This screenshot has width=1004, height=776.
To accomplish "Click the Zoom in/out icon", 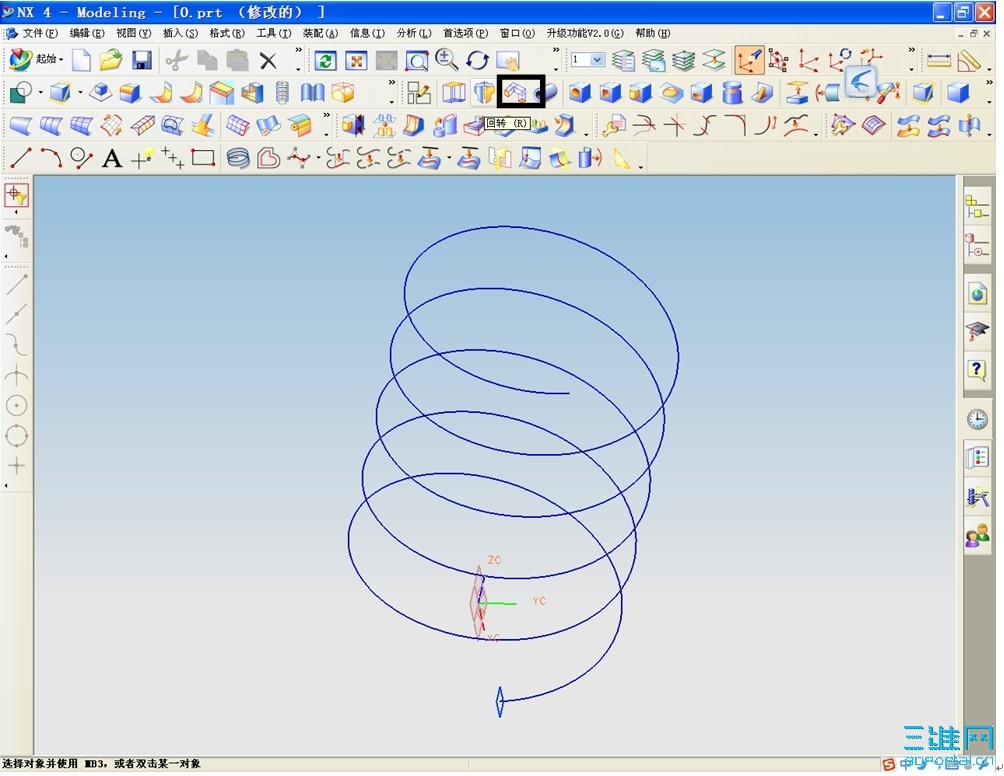I will [x=446, y=60].
